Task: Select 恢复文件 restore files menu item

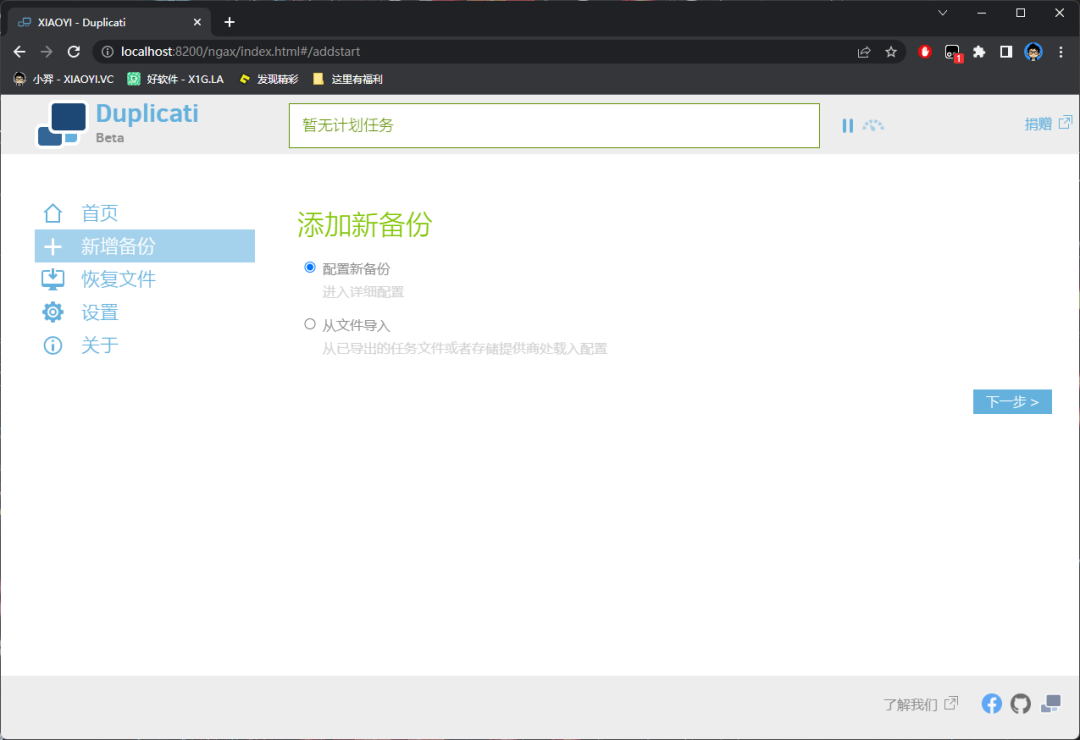Action: pos(118,279)
